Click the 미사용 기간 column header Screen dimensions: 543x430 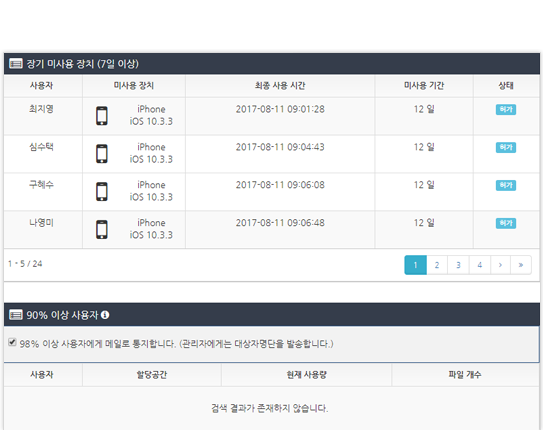[x=424, y=86]
